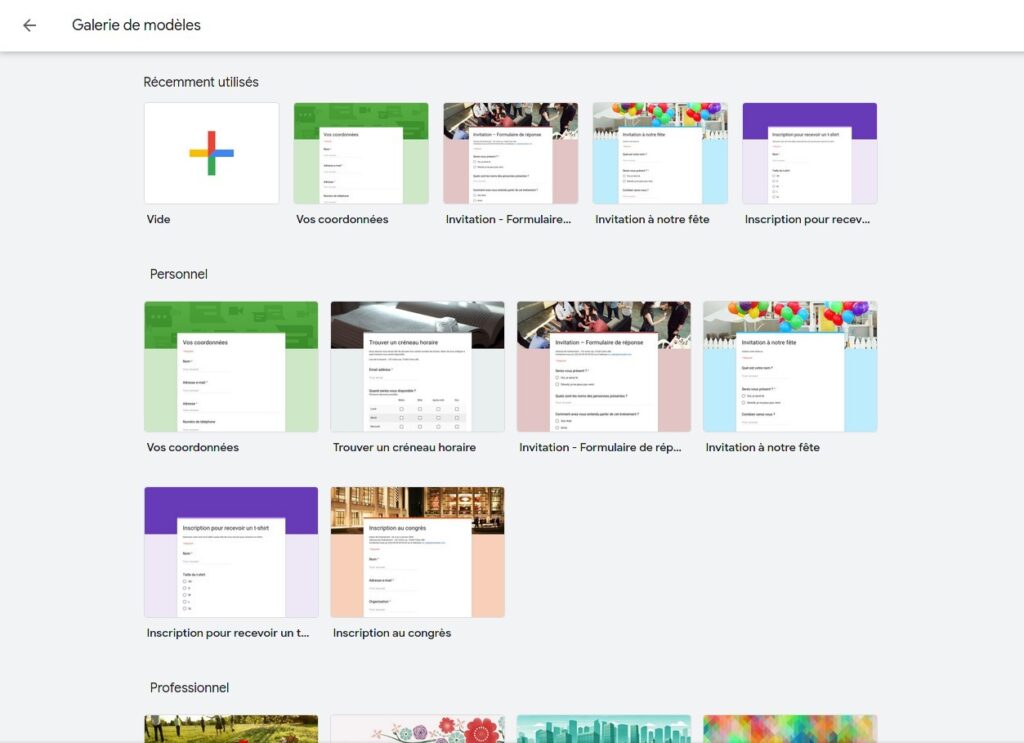Click "Invitation à notre fête" label in Récemment utilisés

pyautogui.click(x=652, y=219)
